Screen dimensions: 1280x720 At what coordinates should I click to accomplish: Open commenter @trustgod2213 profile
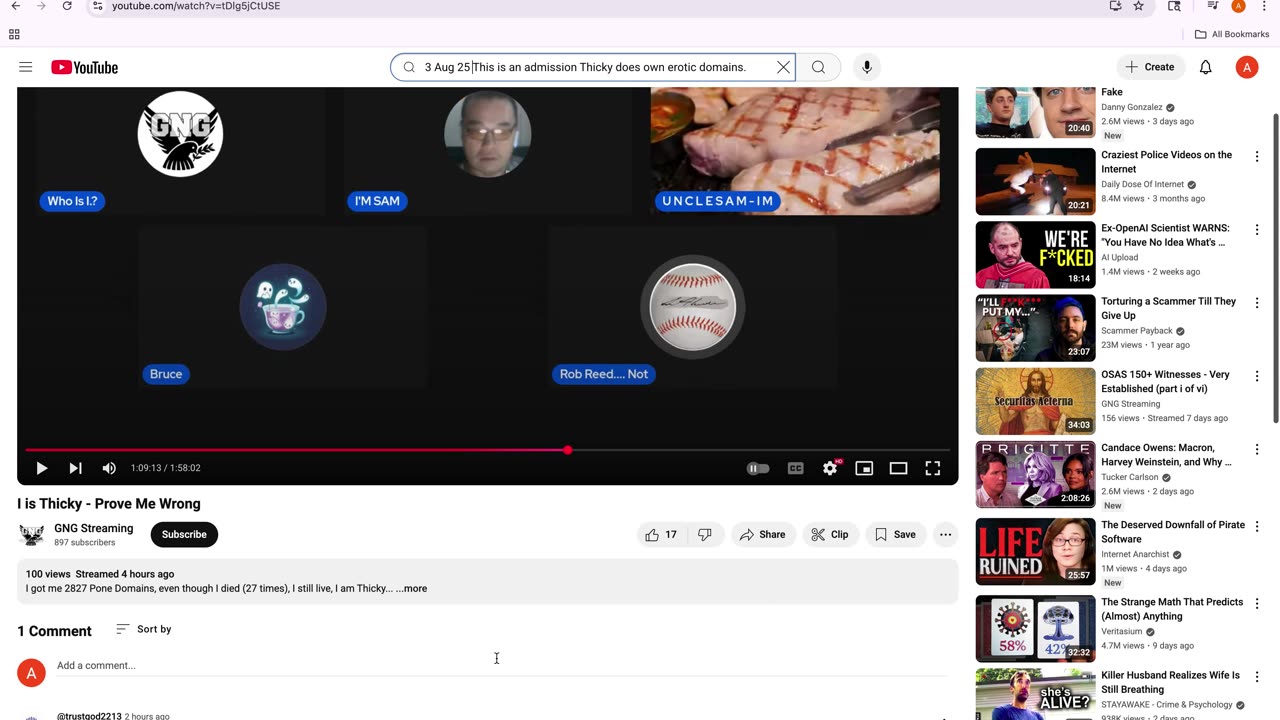89,716
